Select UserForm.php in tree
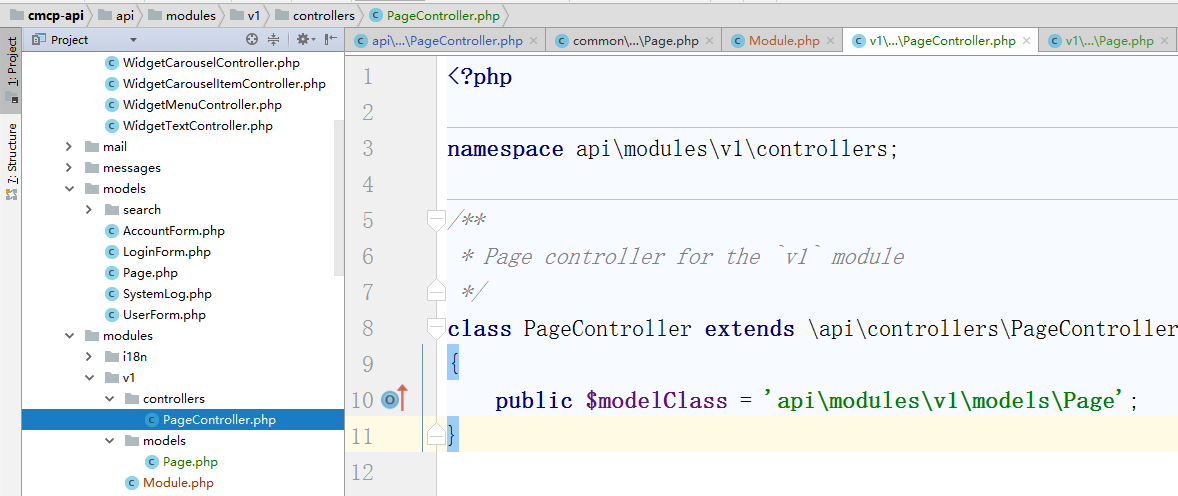The height and width of the screenshot is (496, 1178). pyautogui.click(x=155, y=315)
